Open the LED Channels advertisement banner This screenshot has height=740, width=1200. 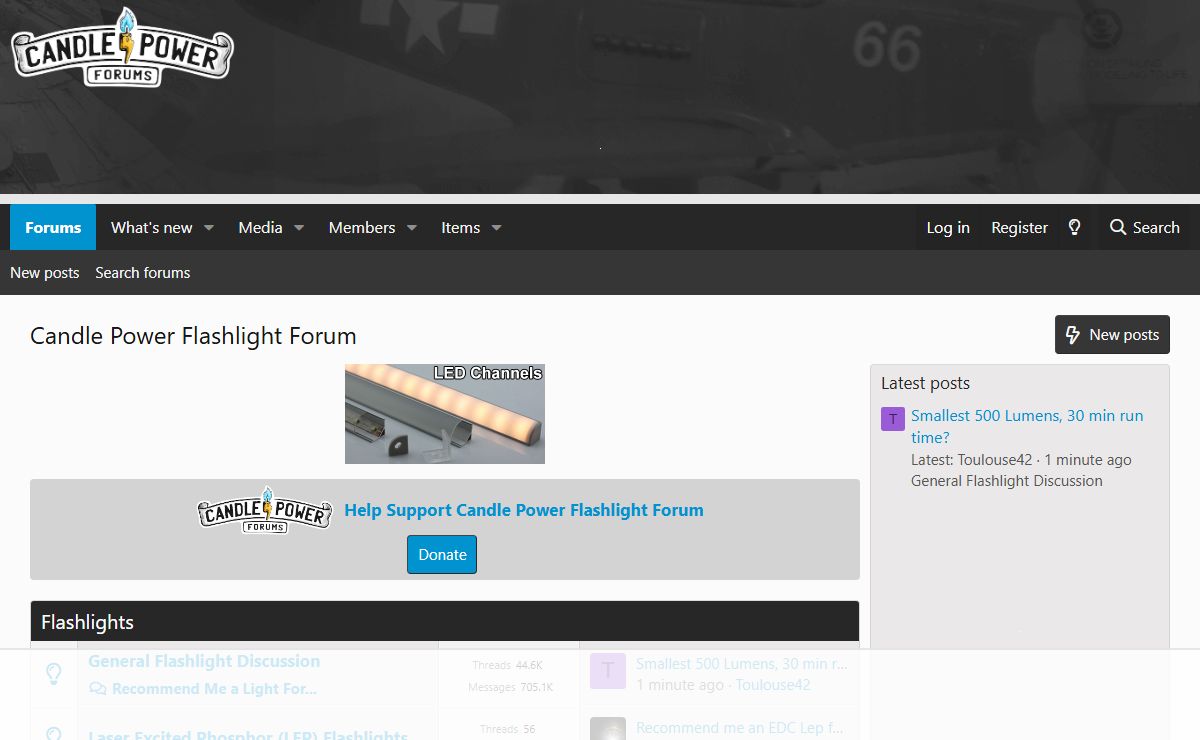pos(445,414)
